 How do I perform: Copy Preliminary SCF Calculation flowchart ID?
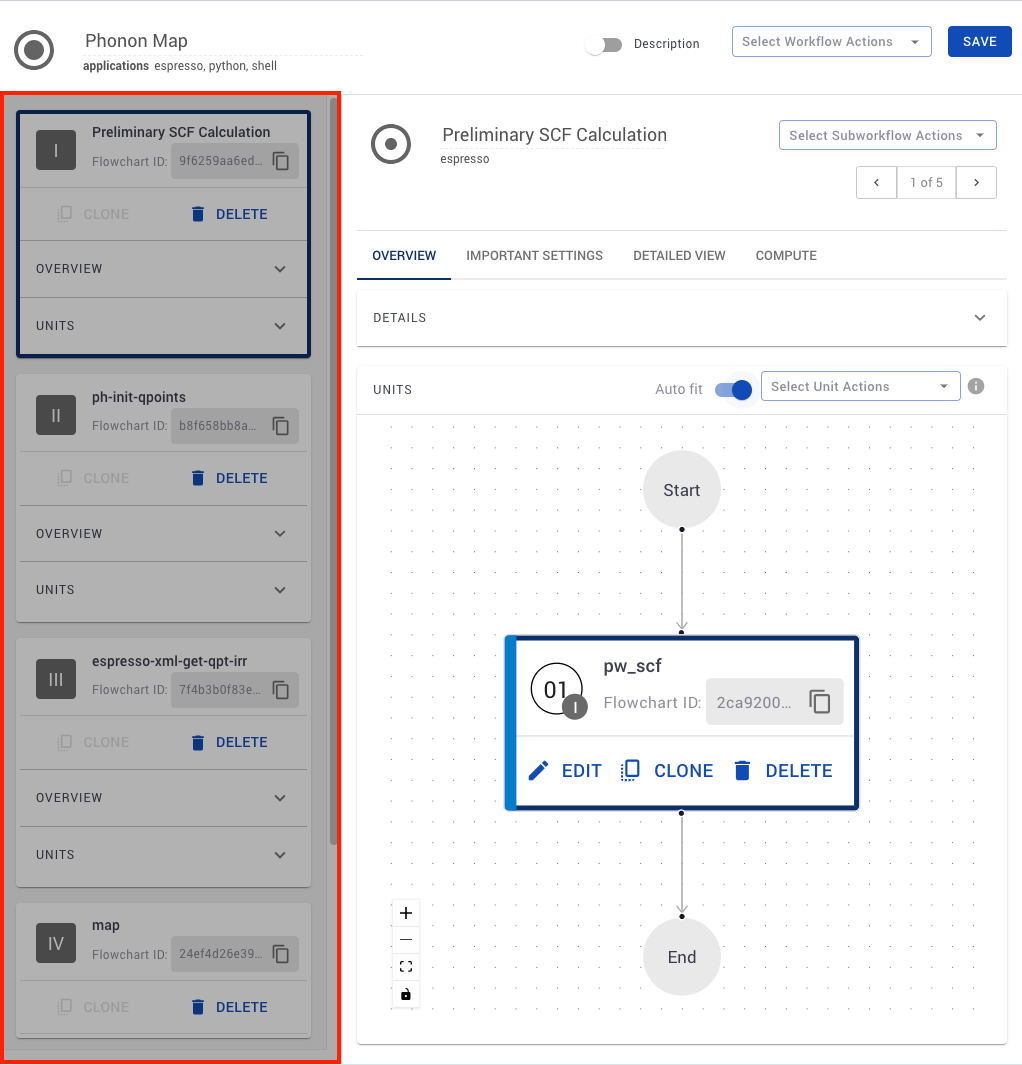coord(282,161)
